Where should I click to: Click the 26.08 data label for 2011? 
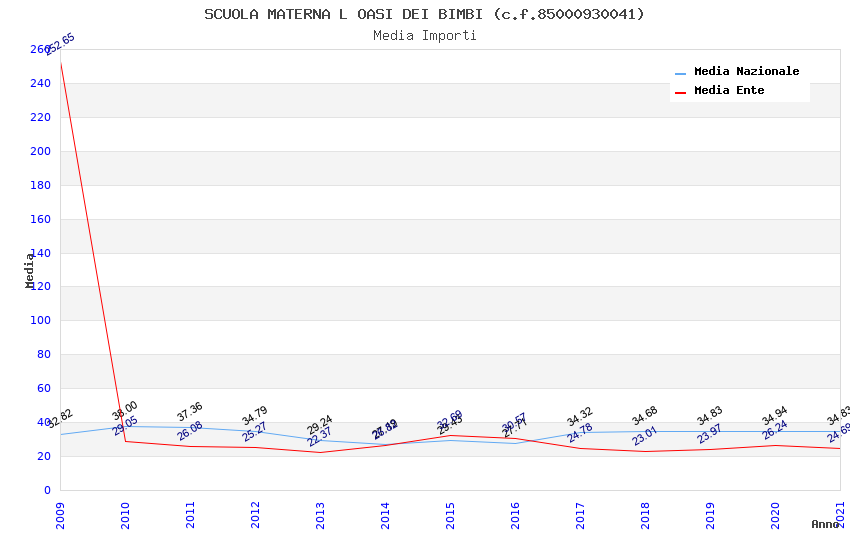pos(190,431)
